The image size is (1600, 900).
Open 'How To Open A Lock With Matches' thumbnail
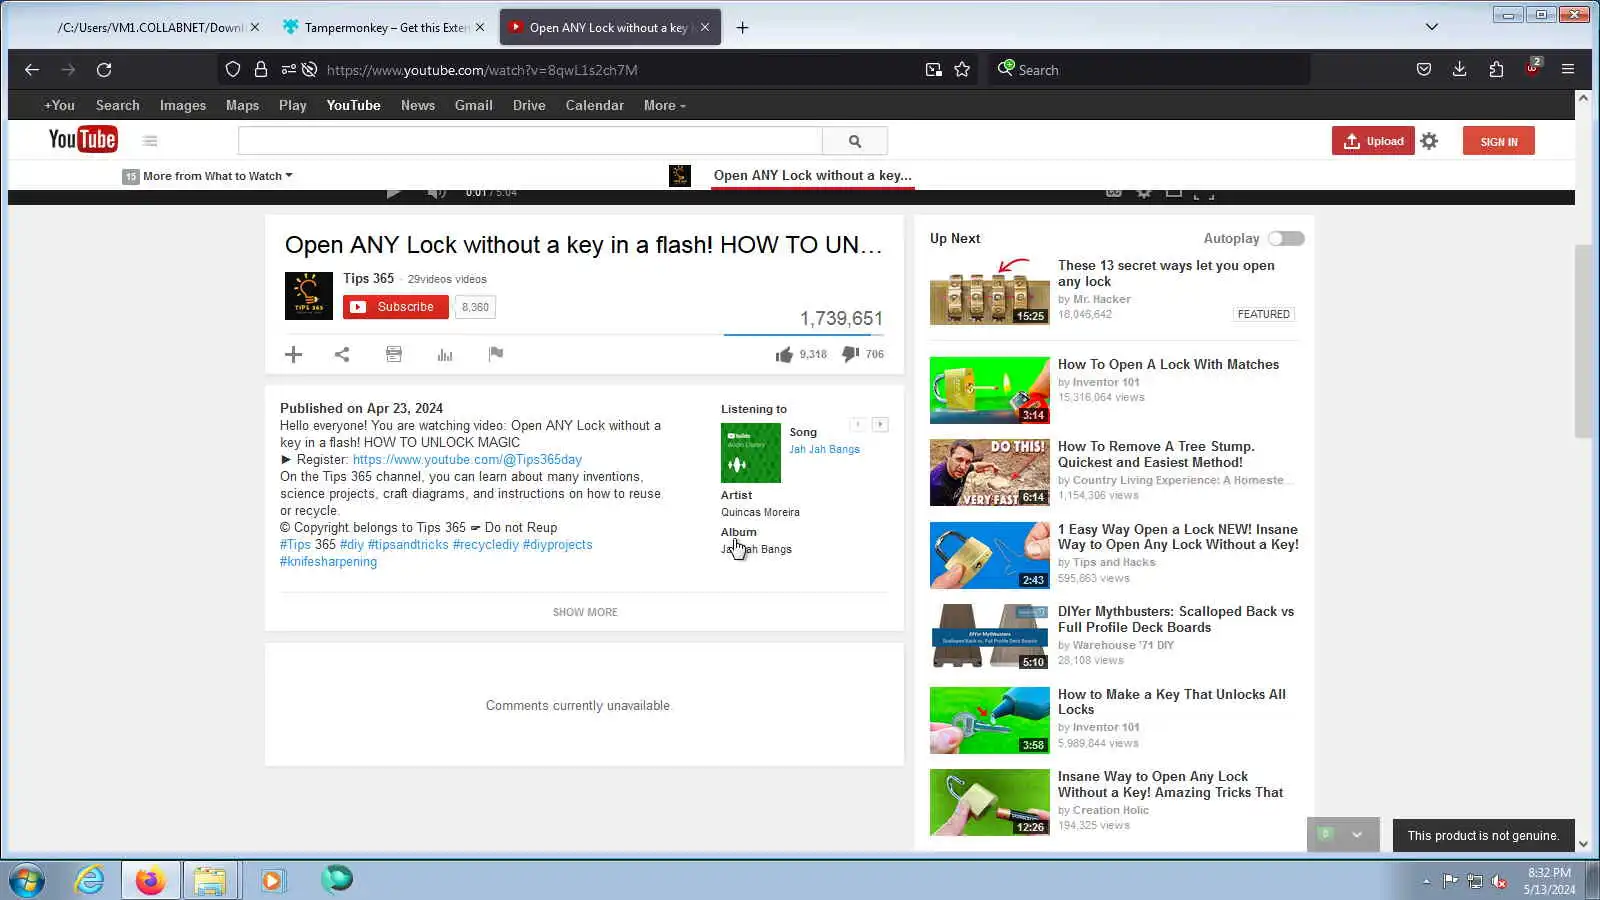tap(990, 390)
